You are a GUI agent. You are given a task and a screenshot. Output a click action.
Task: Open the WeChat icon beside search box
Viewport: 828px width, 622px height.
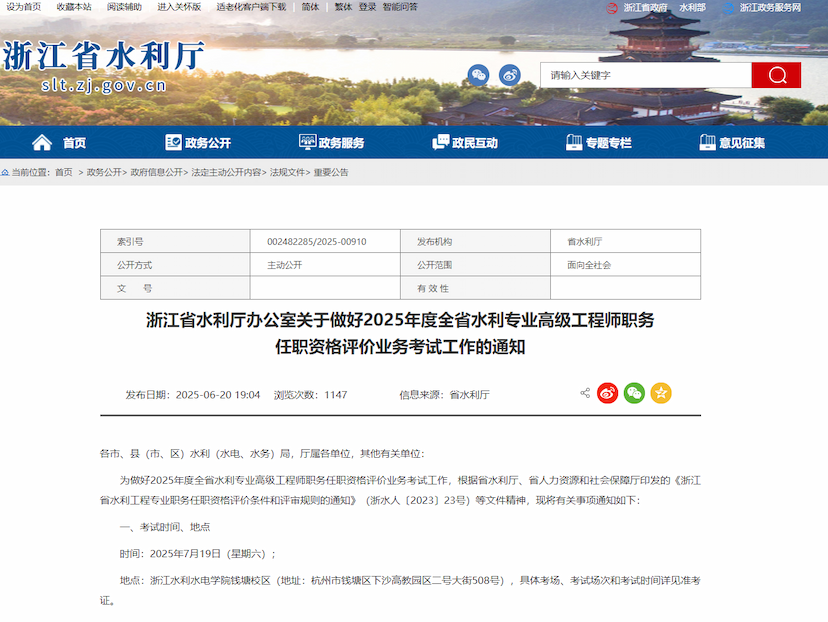point(479,75)
